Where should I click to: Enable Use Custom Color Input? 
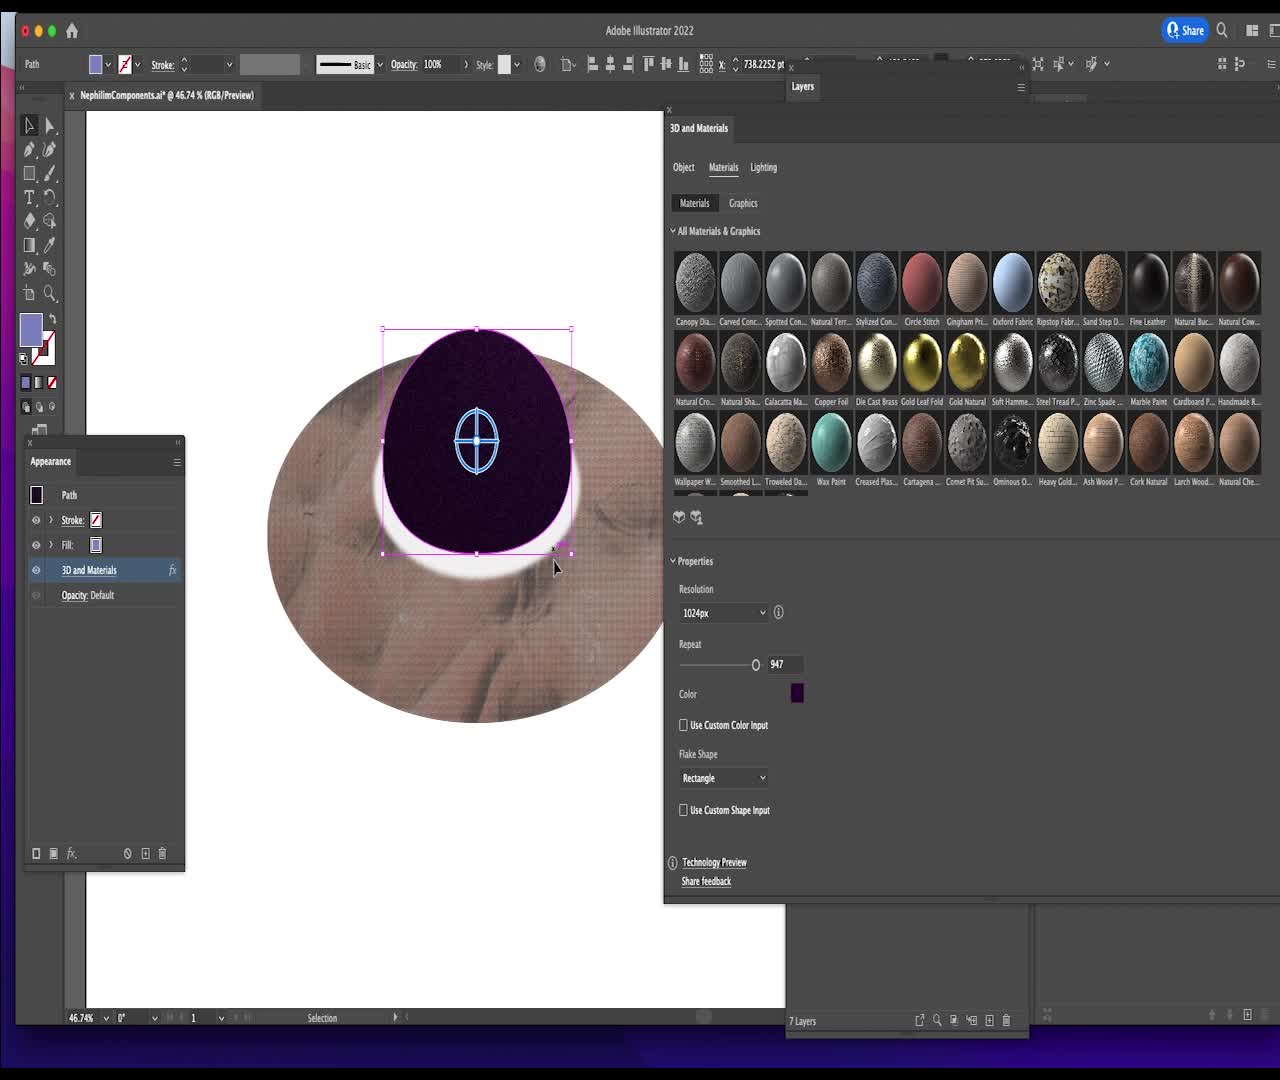(x=684, y=725)
